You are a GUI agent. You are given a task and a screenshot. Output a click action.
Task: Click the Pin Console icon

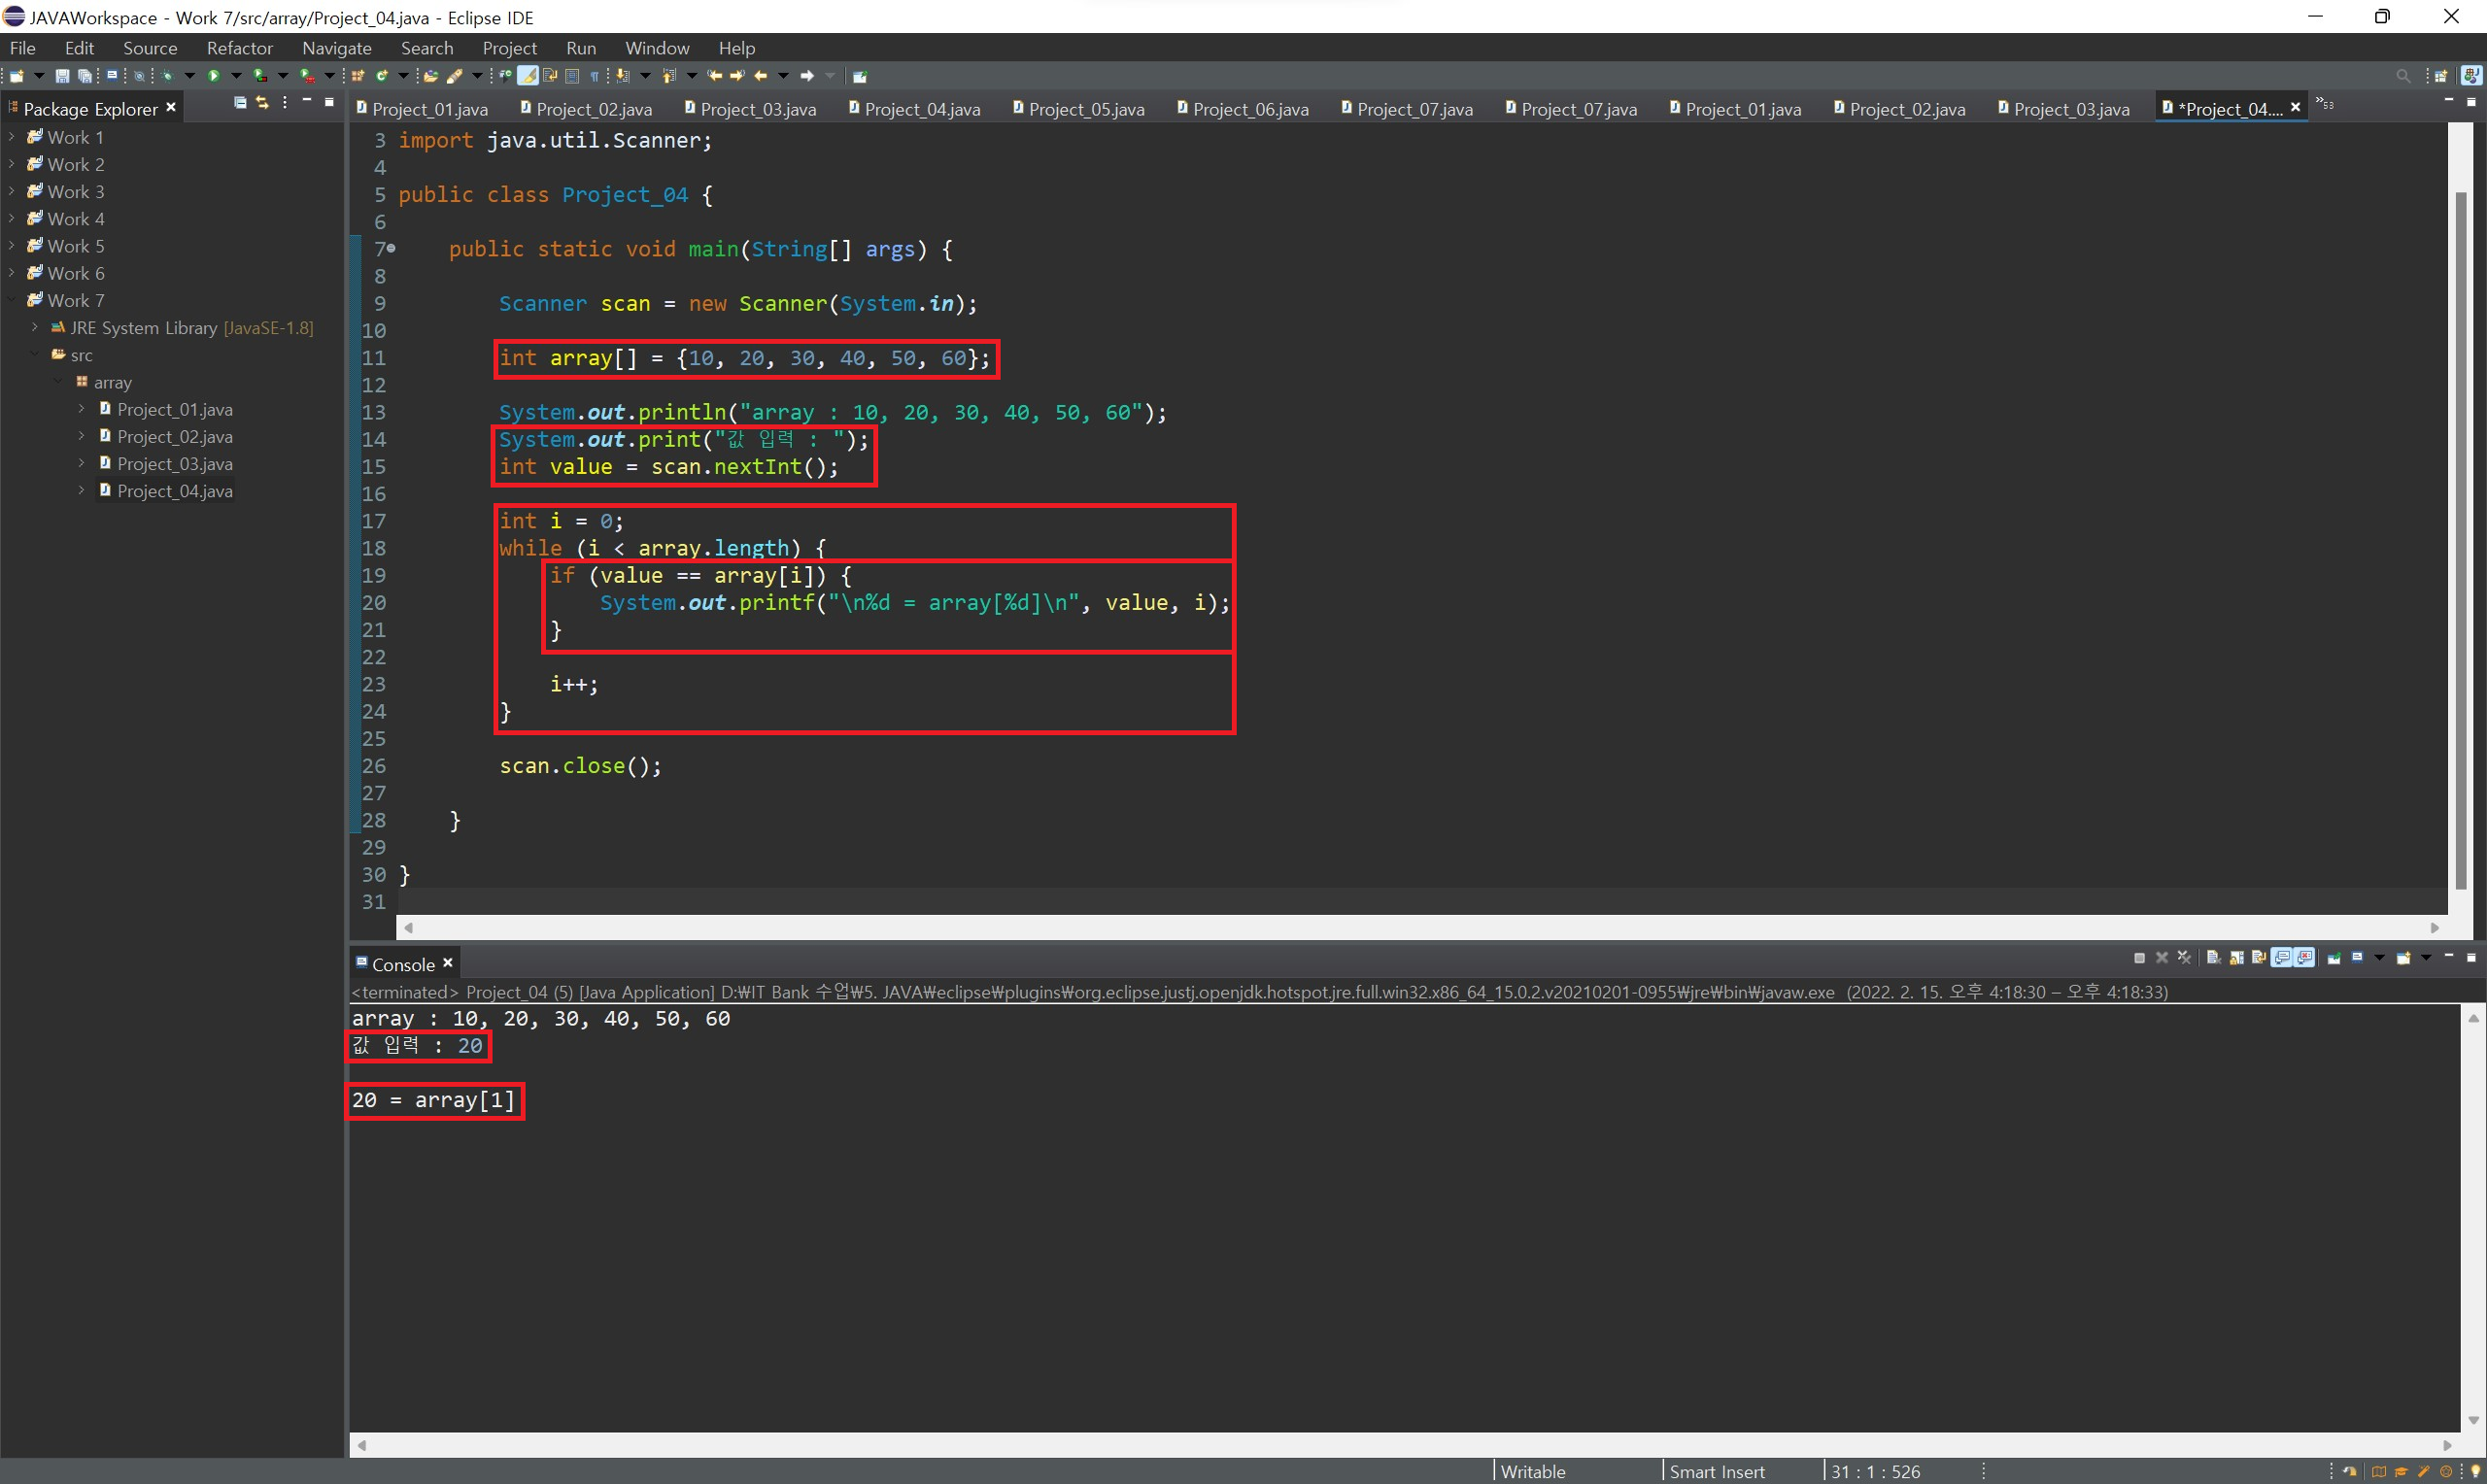tap(2334, 958)
